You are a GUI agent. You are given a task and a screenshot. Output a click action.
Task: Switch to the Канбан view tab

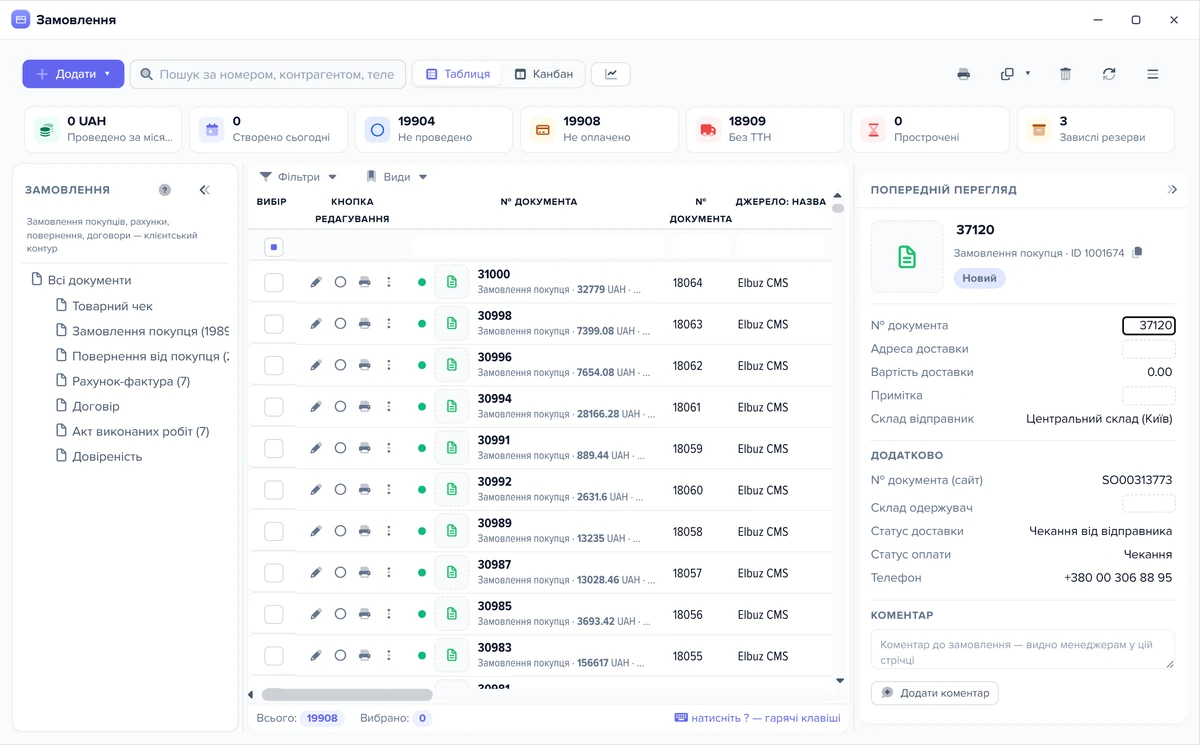coord(544,74)
